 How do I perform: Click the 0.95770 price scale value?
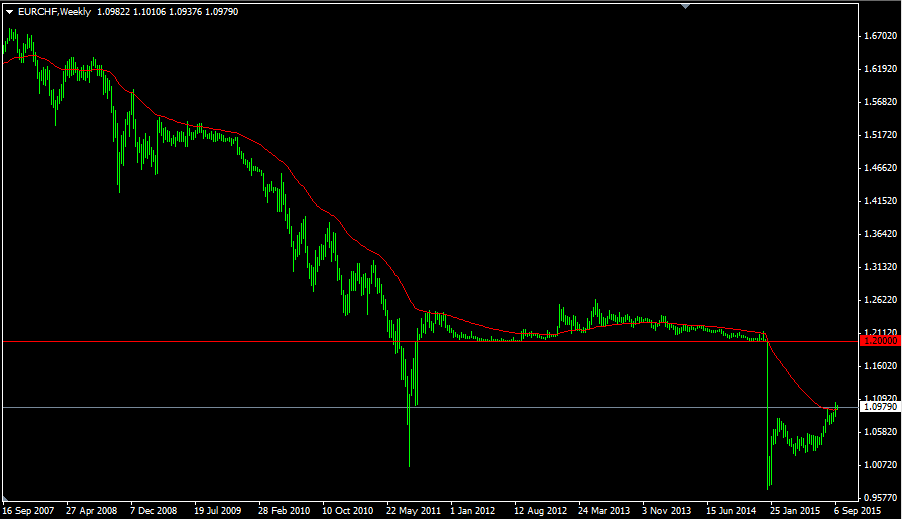881,498
